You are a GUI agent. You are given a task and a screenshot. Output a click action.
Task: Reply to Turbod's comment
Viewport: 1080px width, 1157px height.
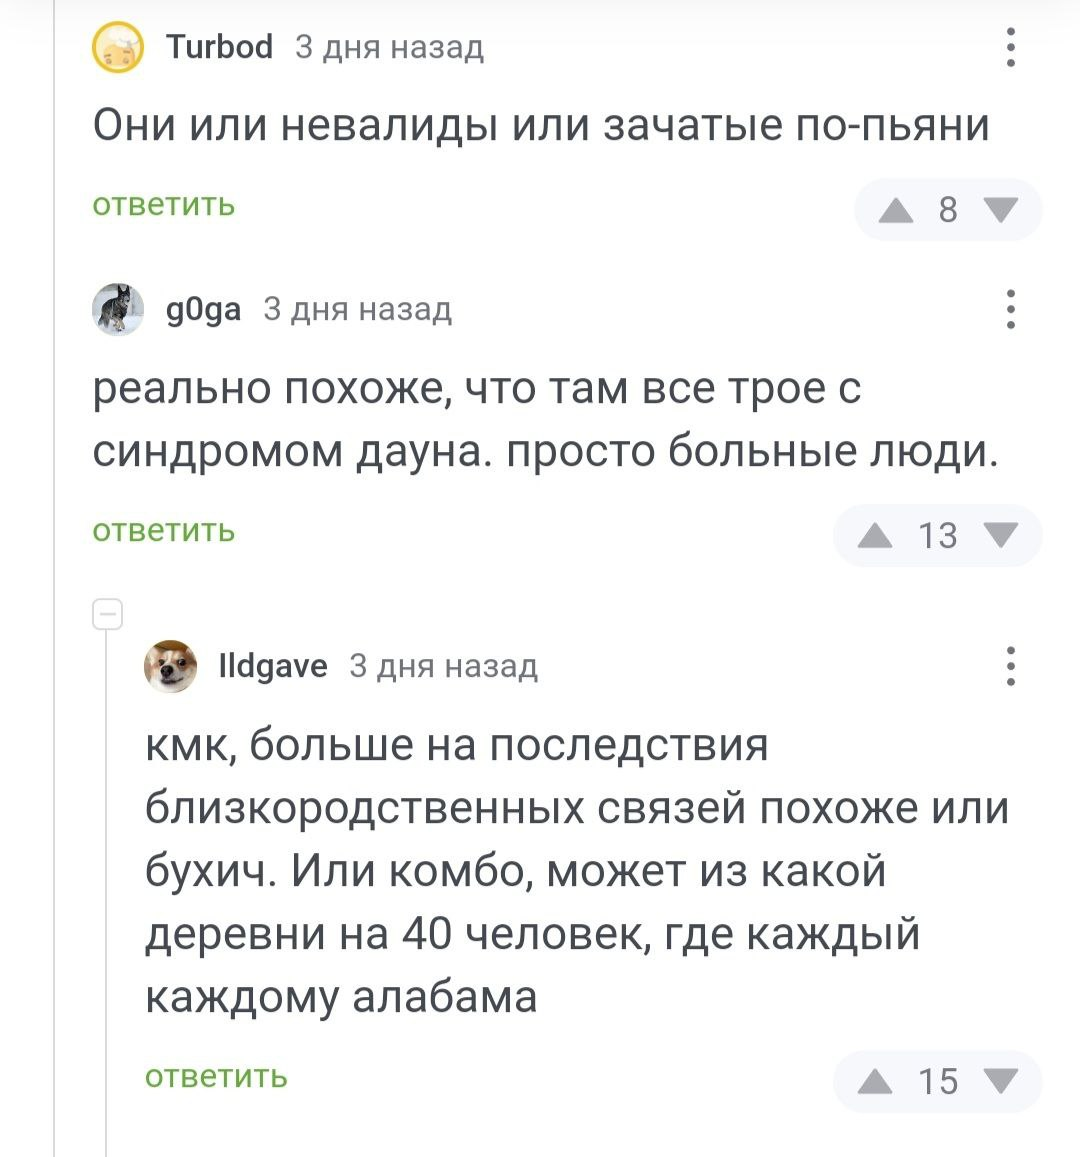(x=164, y=205)
